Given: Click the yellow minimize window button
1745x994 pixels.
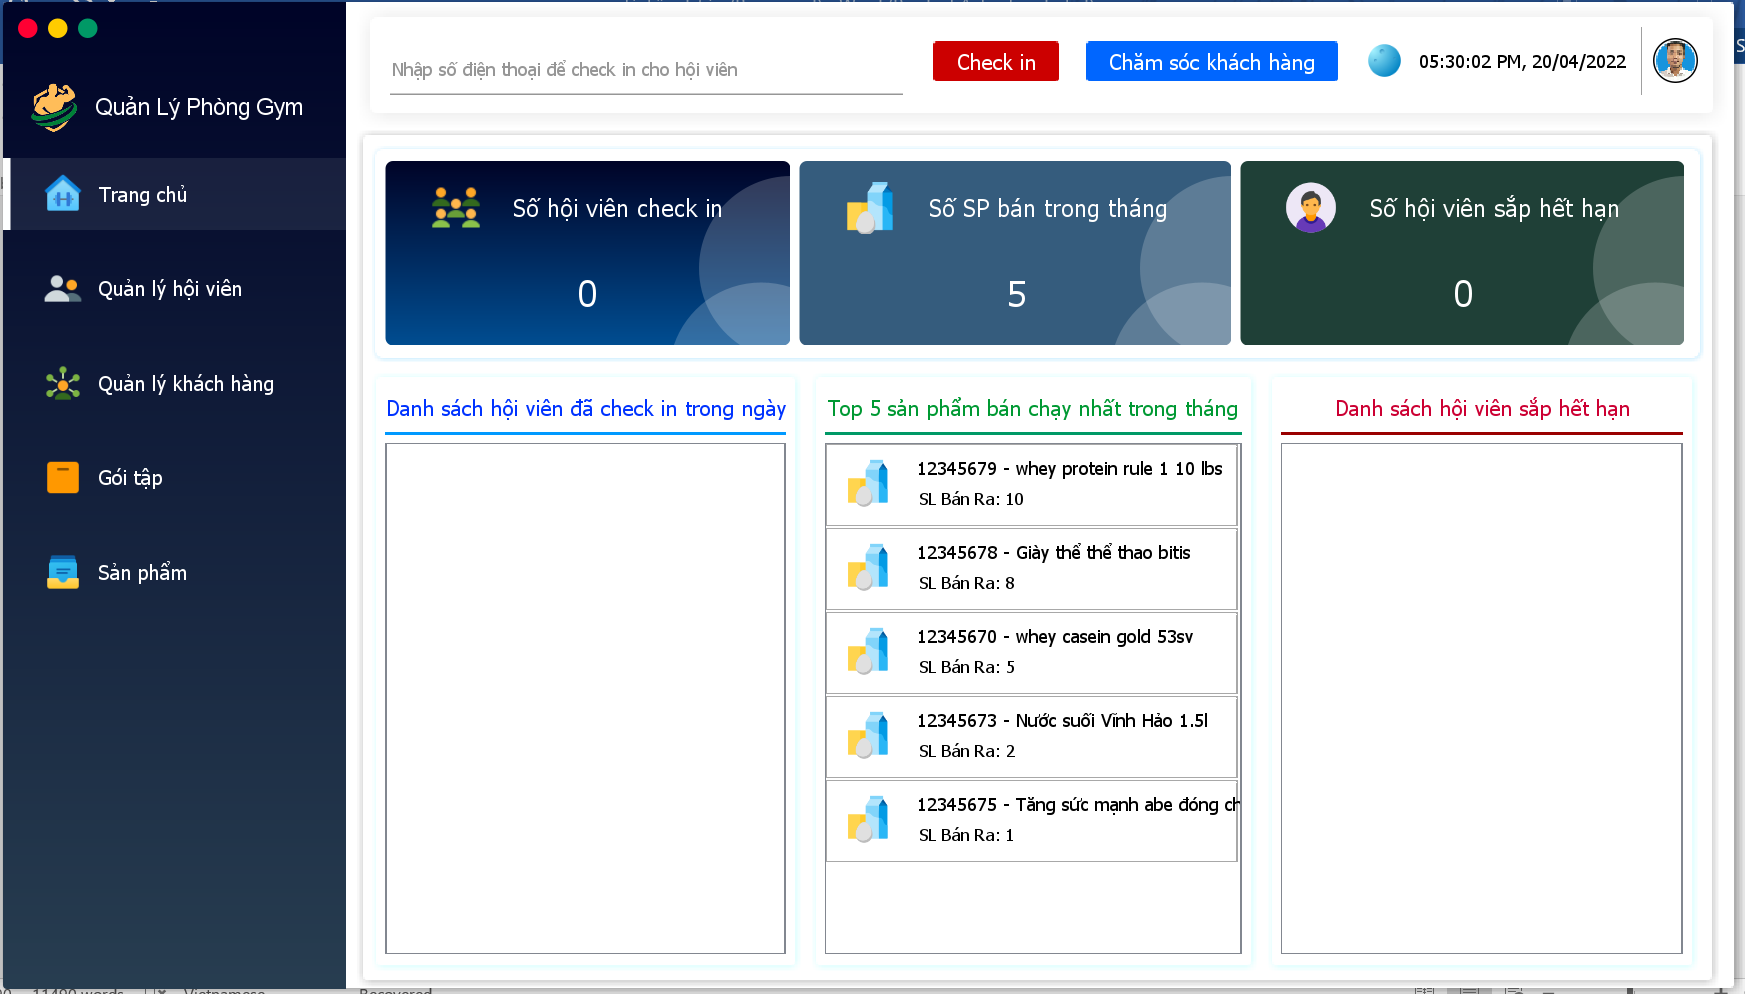Looking at the screenshot, I should tap(58, 28).
